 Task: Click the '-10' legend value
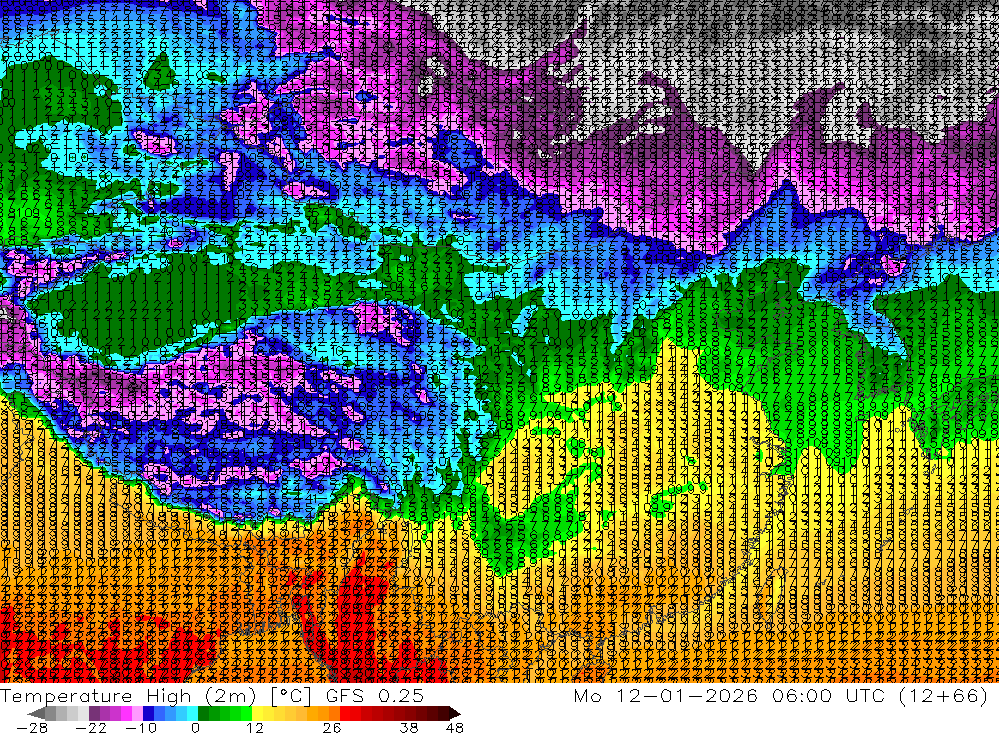coord(141,727)
